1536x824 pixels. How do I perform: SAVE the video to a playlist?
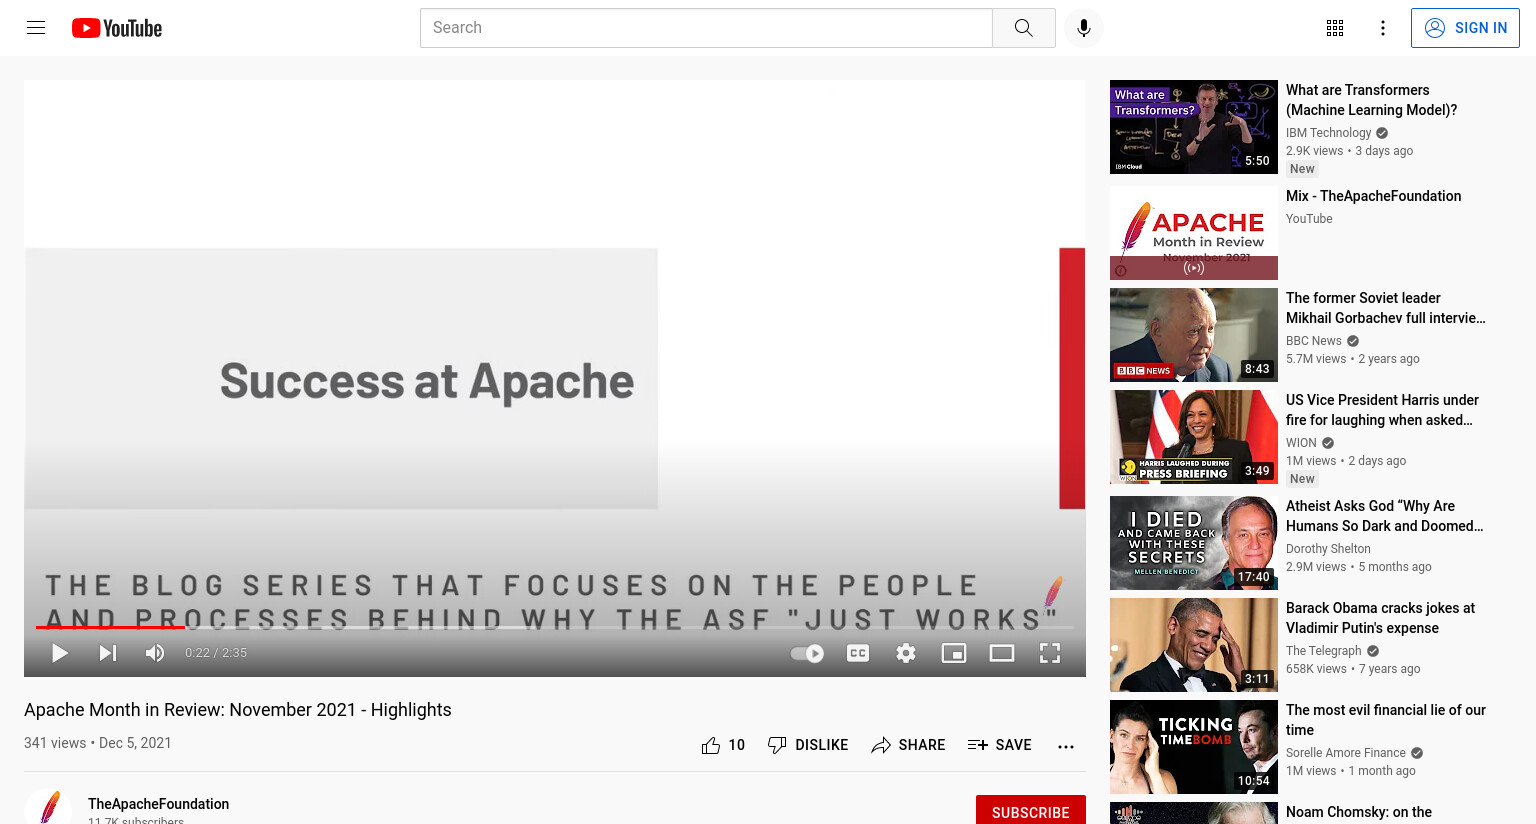1000,745
